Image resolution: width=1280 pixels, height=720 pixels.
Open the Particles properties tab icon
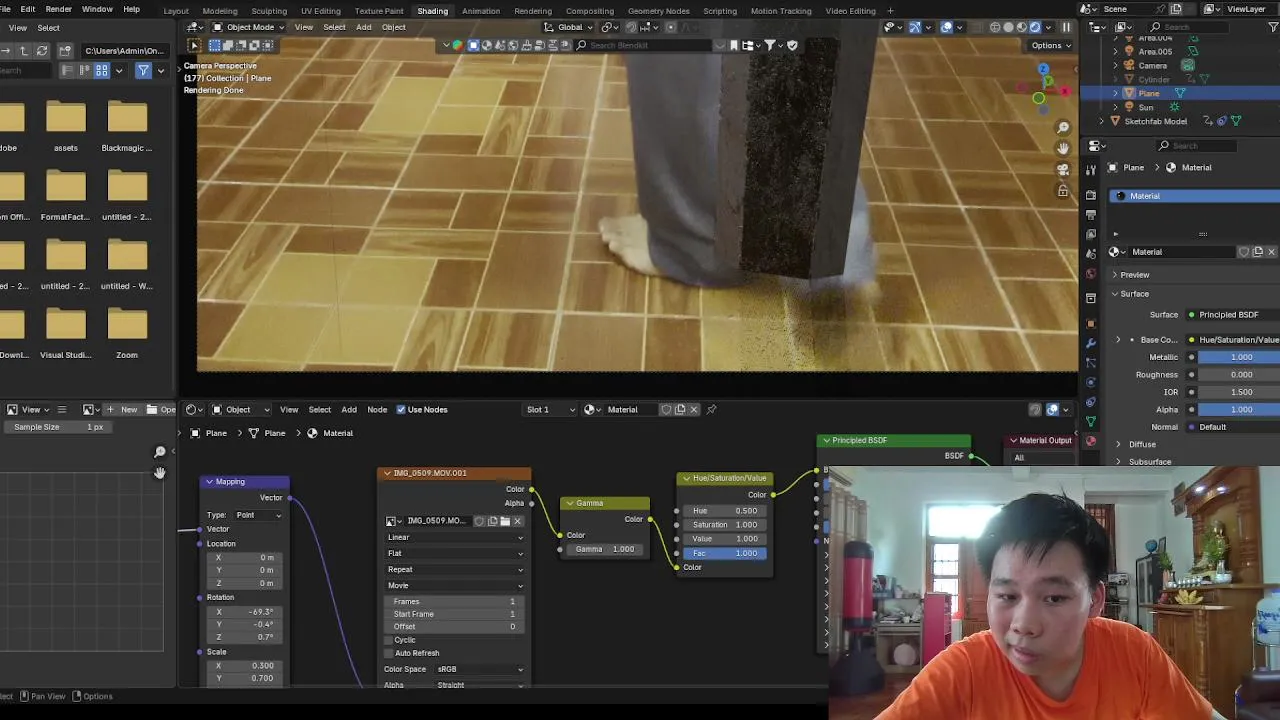(x=1091, y=362)
